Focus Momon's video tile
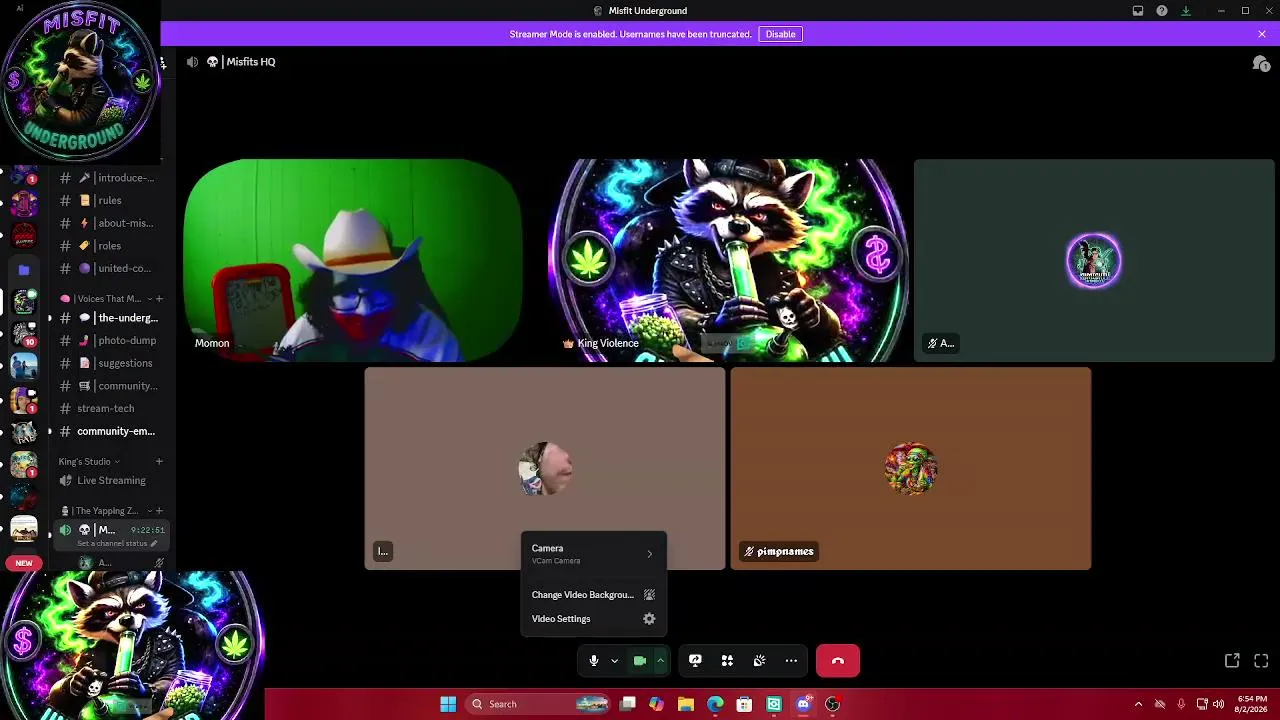This screenshot has height=720, width=1280. coord(352,260)
